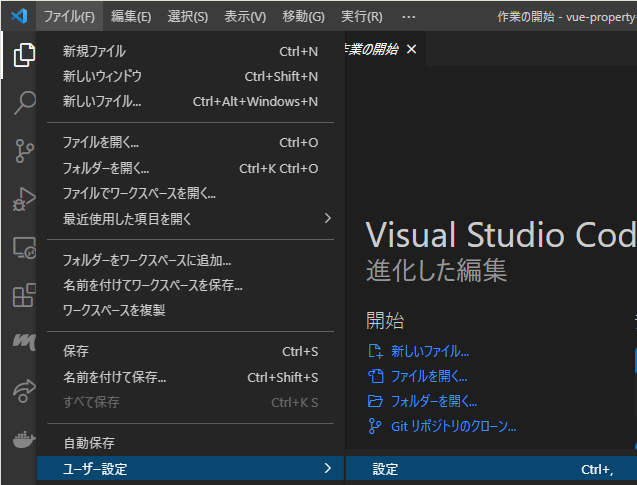Click ファイルを開く... link on welcome page

pos(429,377)
